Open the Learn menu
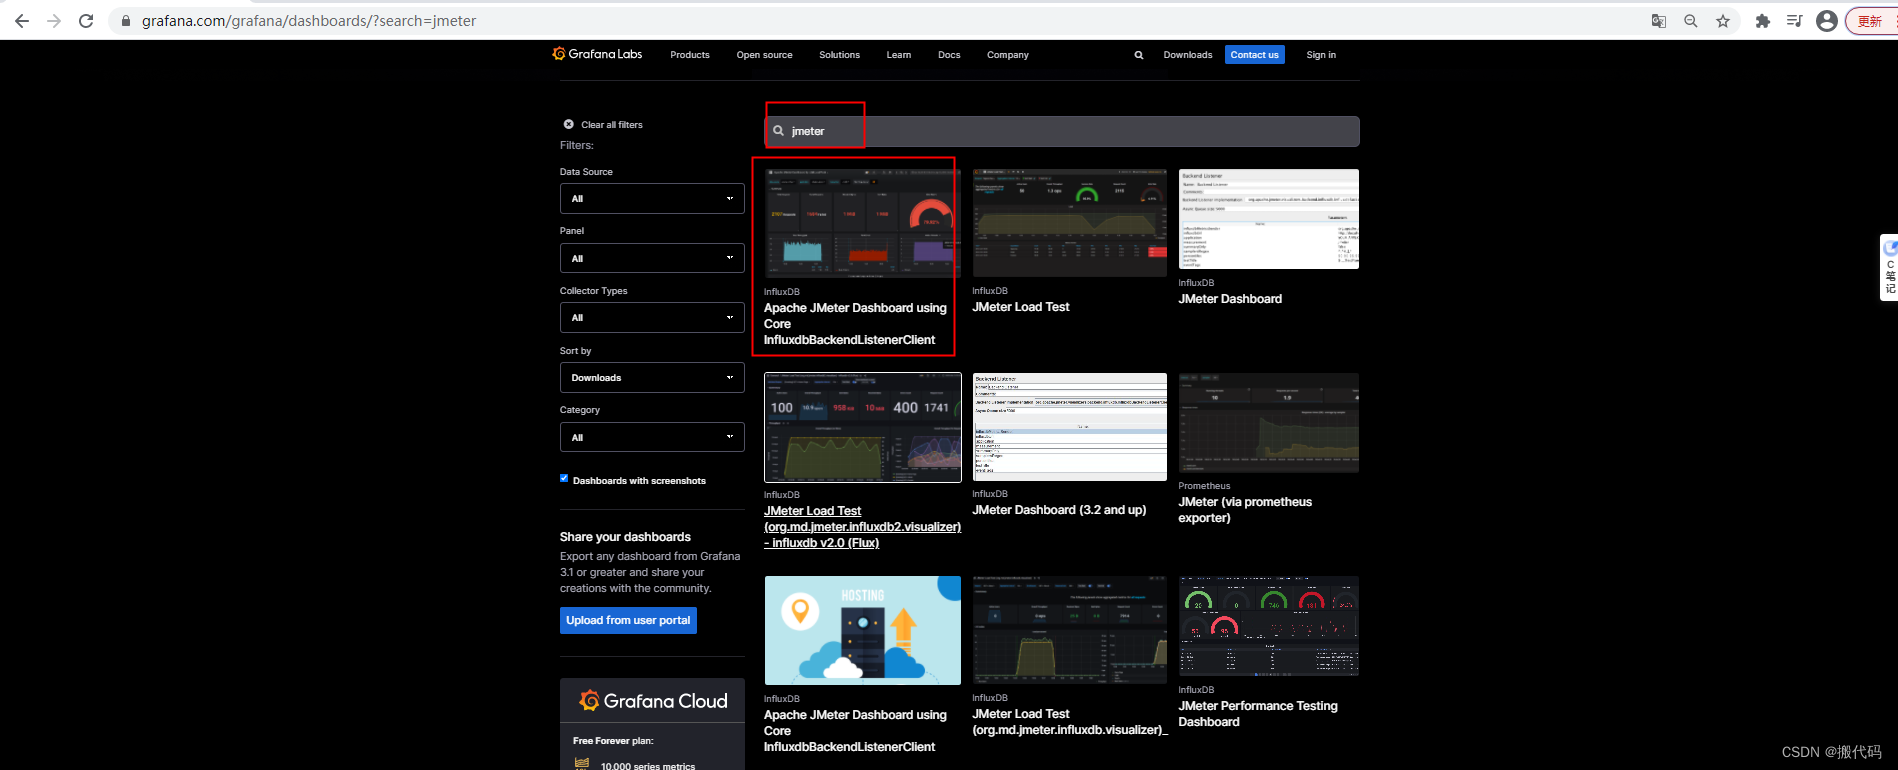The height and width of the screenshot is (770, 1898). click(x=898, y=55)
